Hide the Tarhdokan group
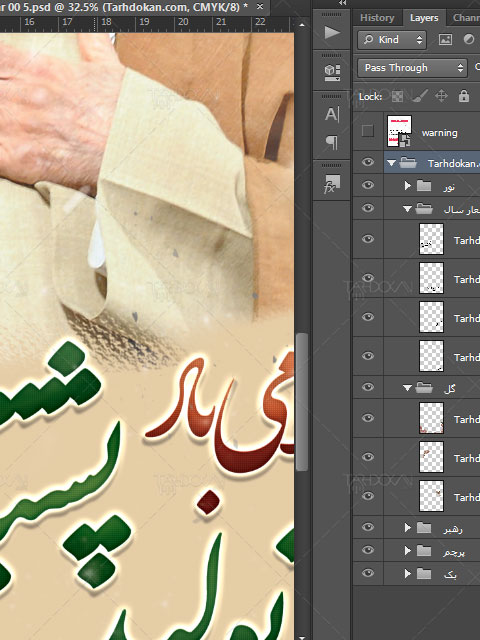The height and width of the screenshot is (640, 480). click(x=368, y=162)
